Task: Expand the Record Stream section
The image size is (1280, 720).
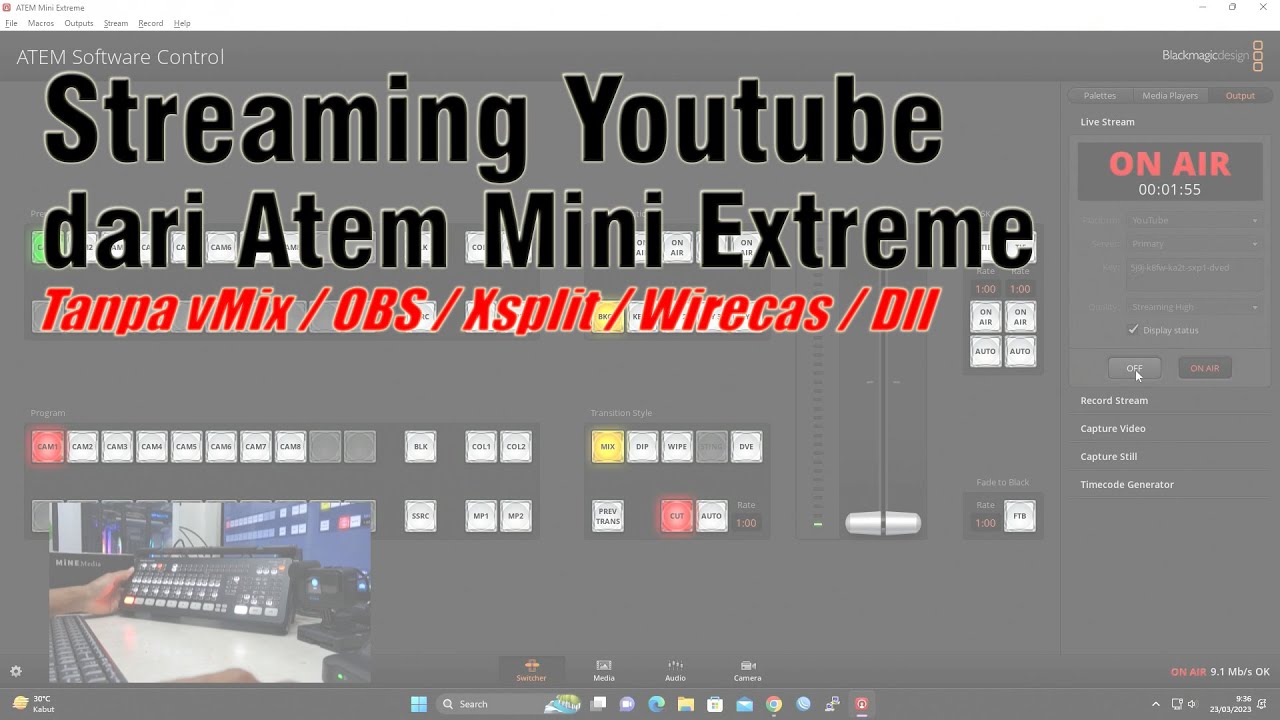Action: (1114, 401)
